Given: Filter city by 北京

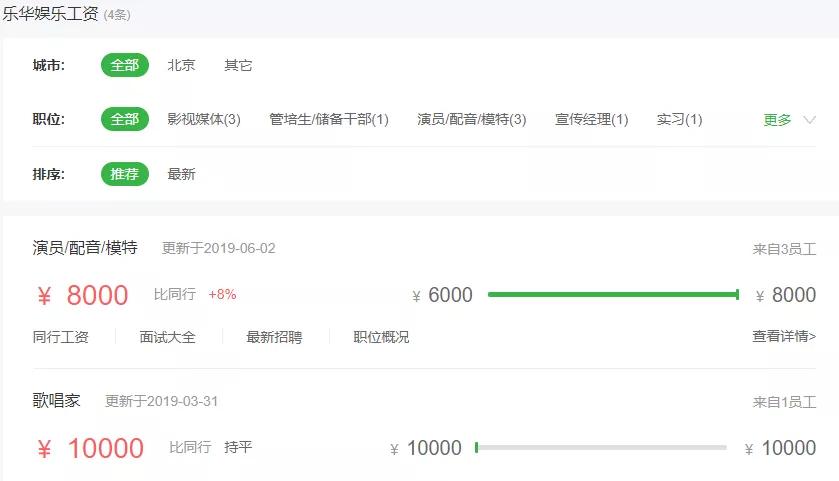Looking at the screenshot, I should [x=181, y=65].
